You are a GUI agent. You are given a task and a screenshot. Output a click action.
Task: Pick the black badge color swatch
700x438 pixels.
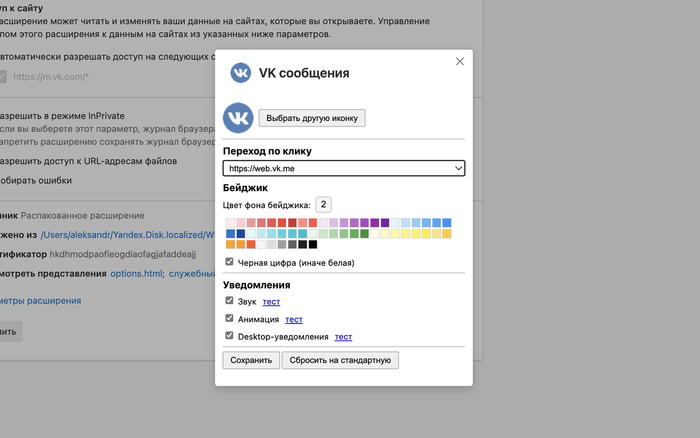(x=313, y=244)
